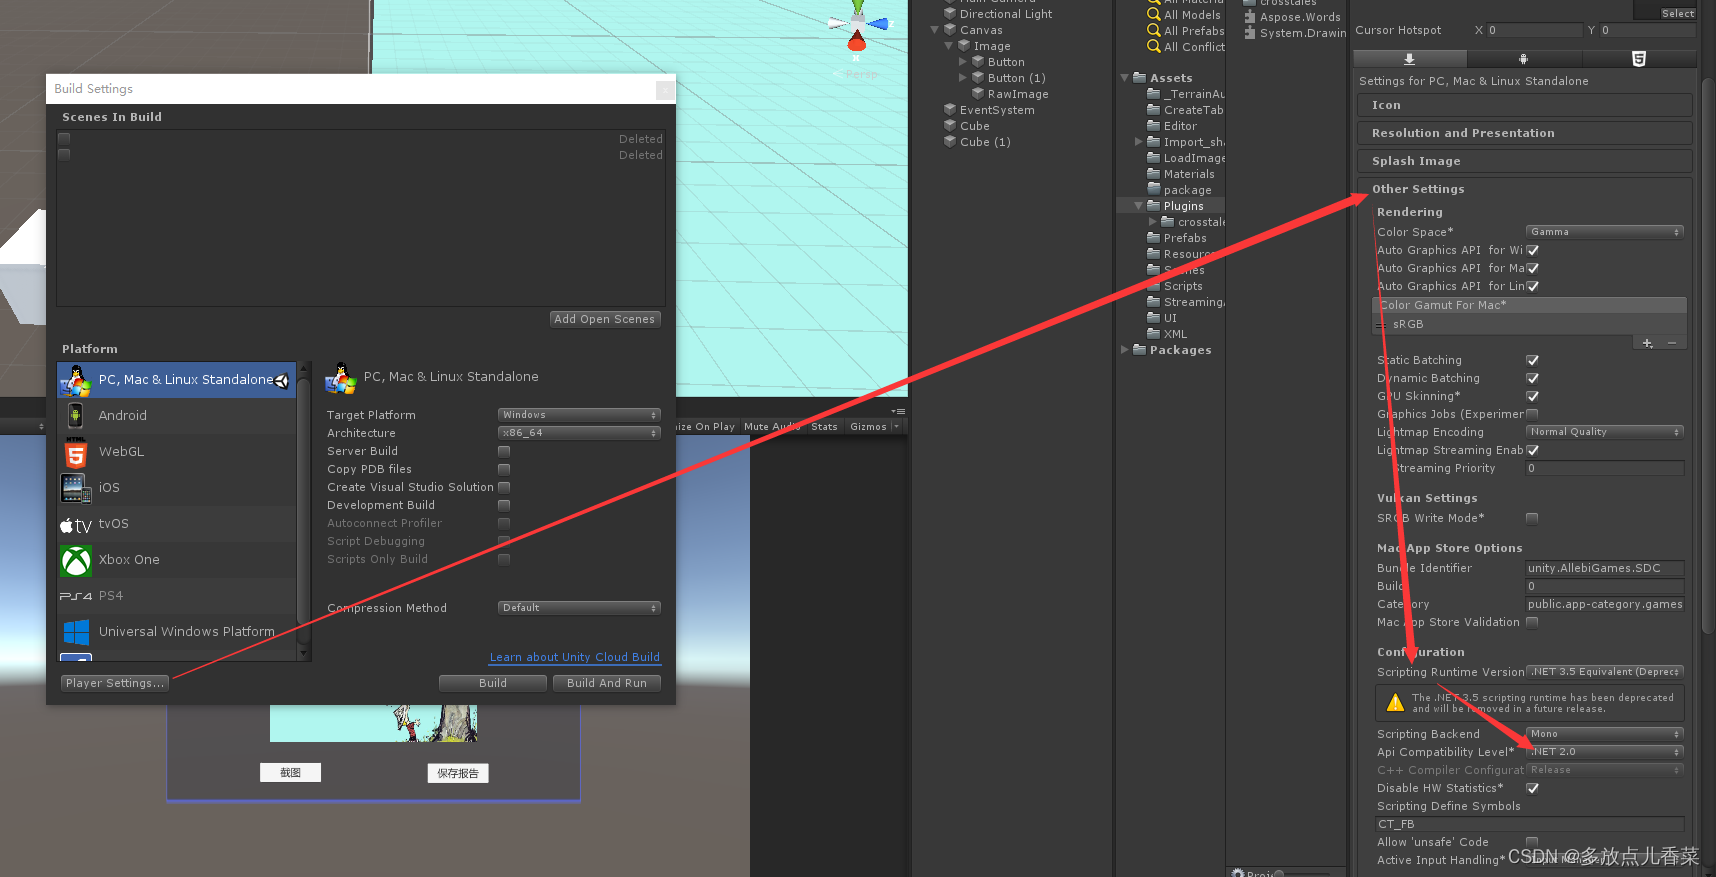Open the Scripting Backend Mono dropdown
This screenshot has width=1716, height=877.
(x=1604, y=734)
